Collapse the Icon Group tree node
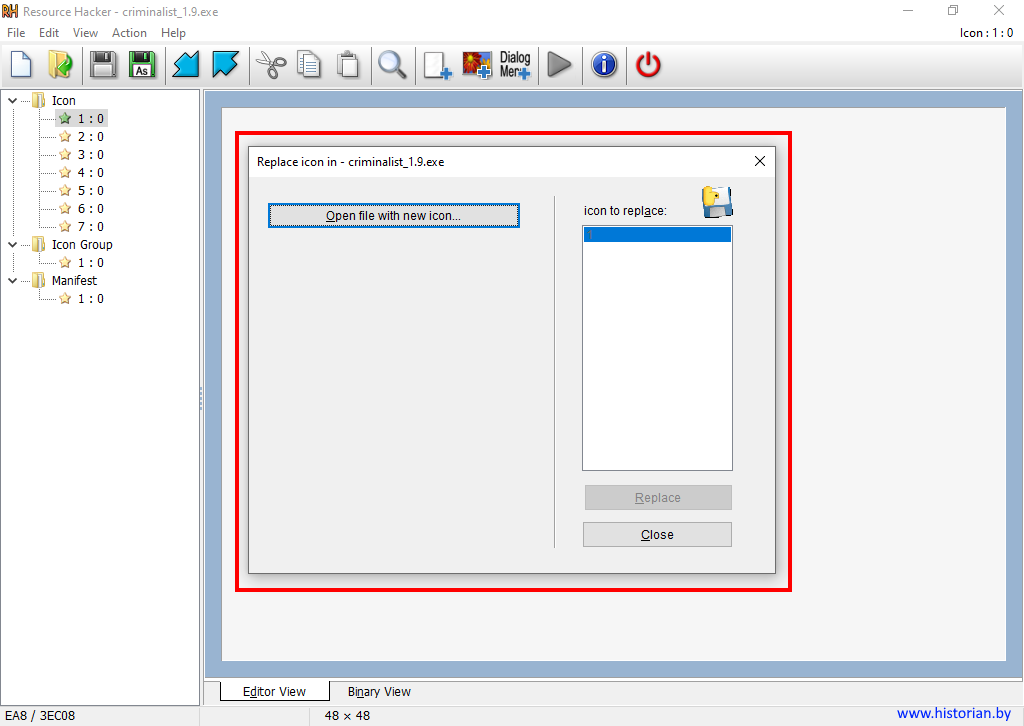 13,244
